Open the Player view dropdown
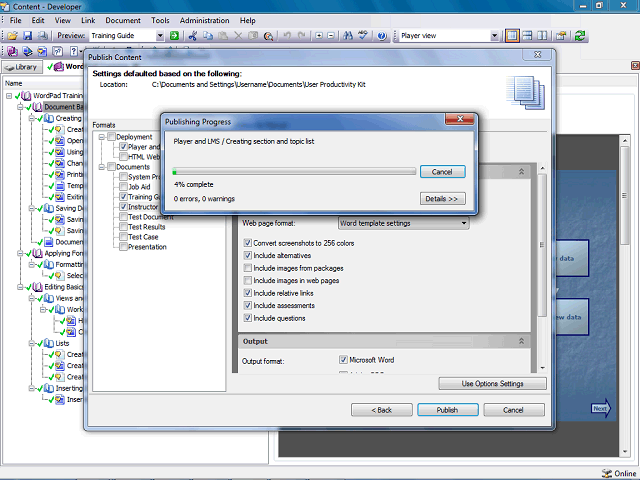Screen dimensions: 640x480 [x=494, y=36]
